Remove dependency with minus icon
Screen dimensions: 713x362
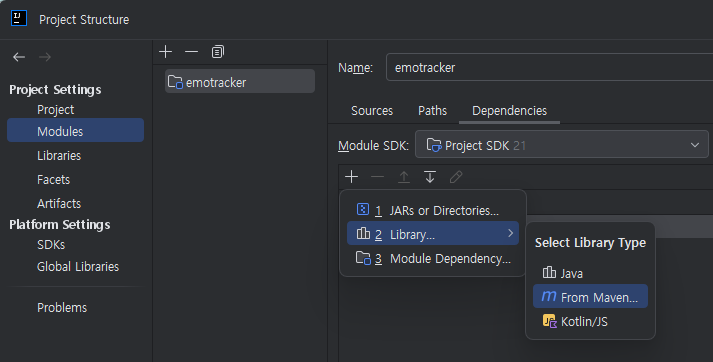377,177
